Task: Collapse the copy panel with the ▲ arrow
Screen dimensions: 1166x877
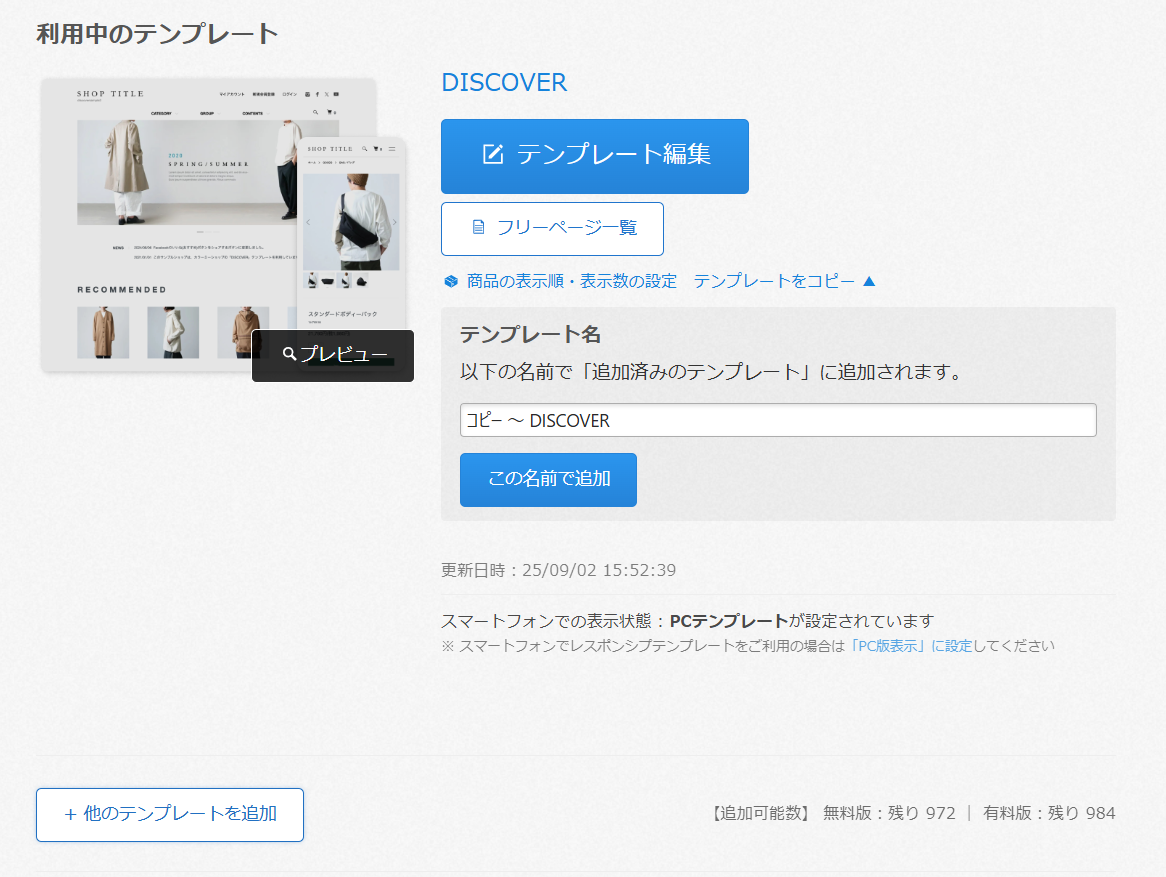Action: [869, 281]
